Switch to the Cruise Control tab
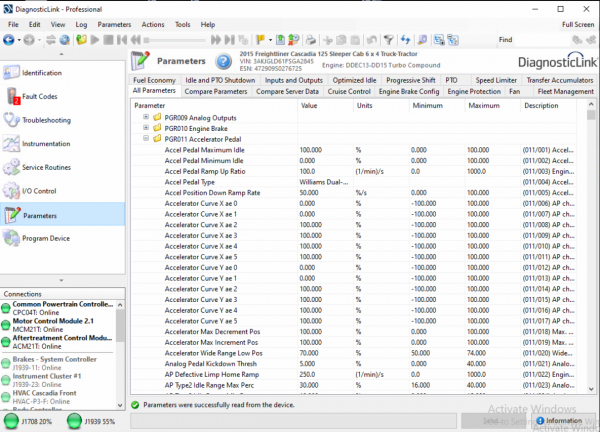600x432 pixels. (x=349, y=92)
